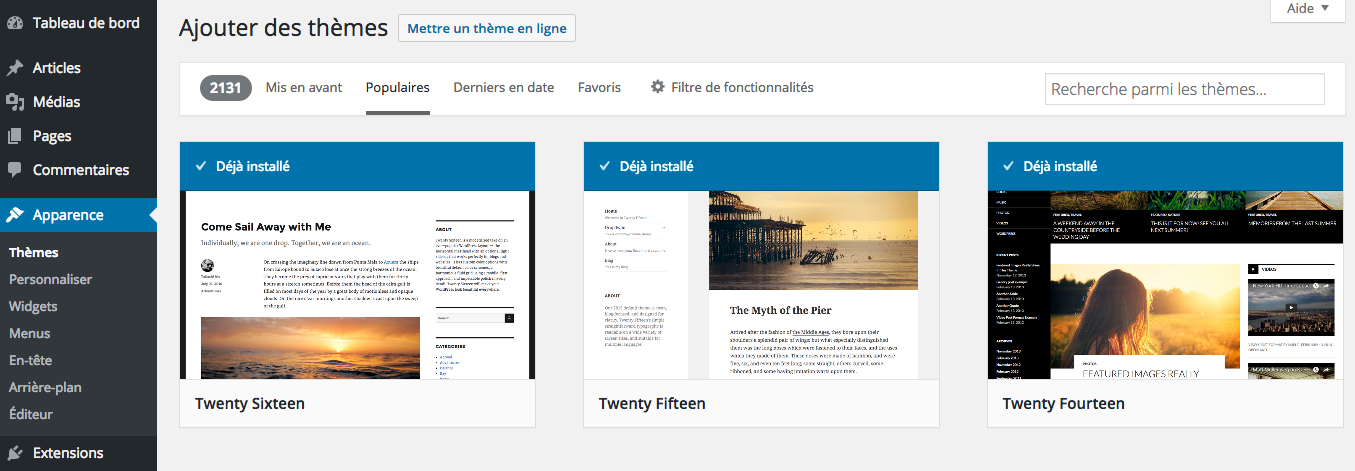This screenshot has height=471, width=1355.
Task: Click the Ajouter des thèmes heading
Action: pyautogui.click(x=283, y=28)
